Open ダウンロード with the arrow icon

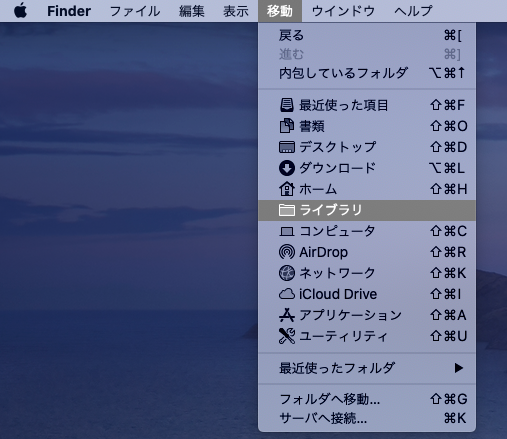[287, 168]
